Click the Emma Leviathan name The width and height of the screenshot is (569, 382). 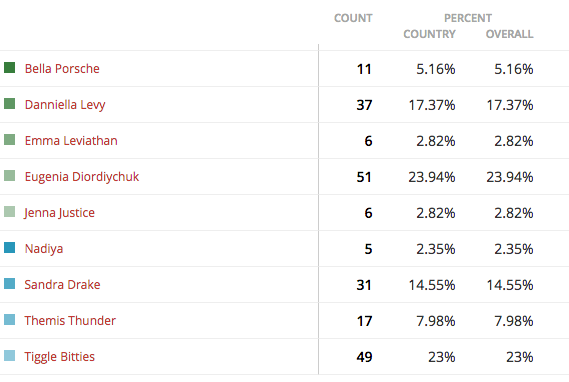point(71,141)
